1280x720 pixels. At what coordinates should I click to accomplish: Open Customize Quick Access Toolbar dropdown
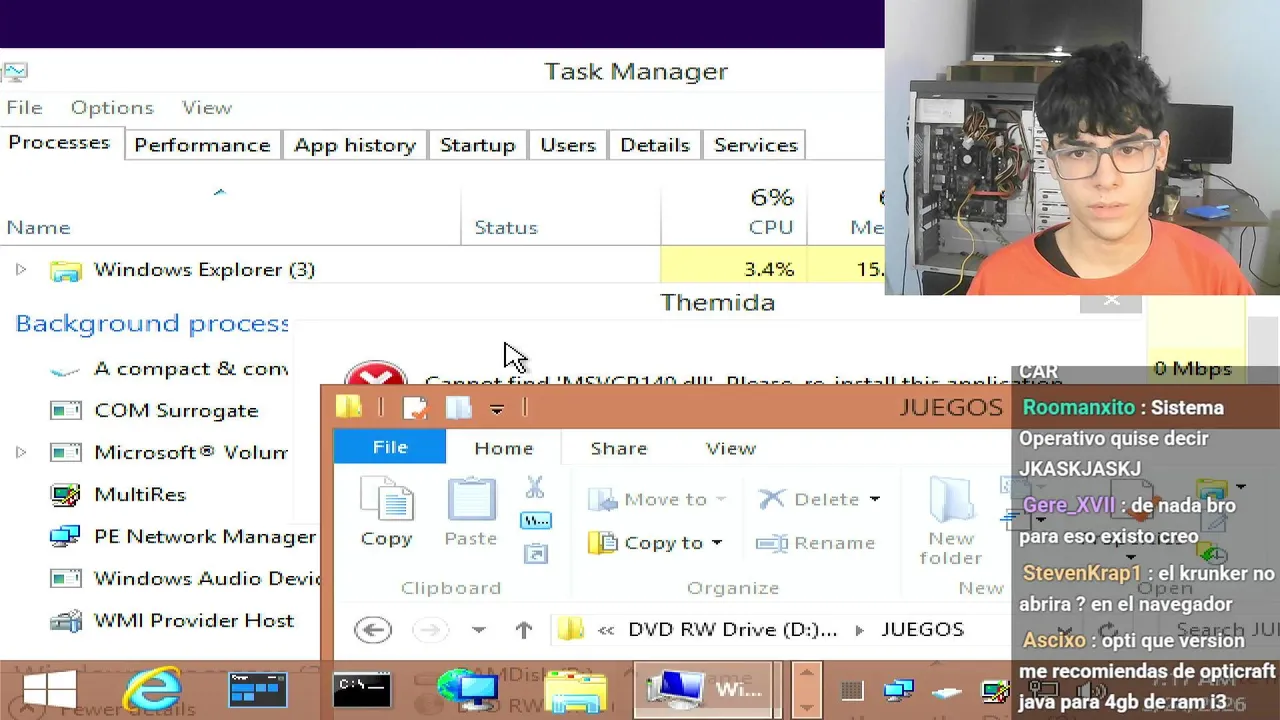497,408
